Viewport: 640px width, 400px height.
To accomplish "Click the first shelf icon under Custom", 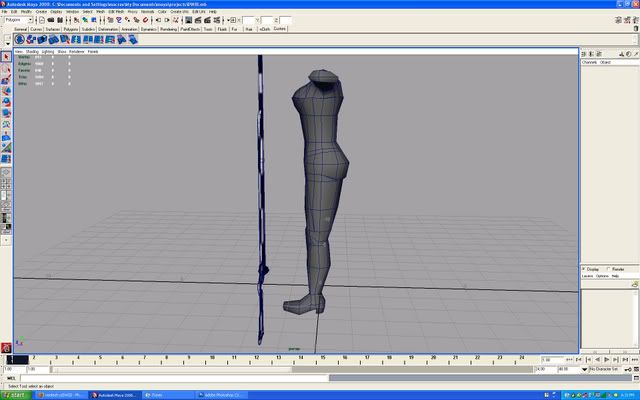I will 20,38.
